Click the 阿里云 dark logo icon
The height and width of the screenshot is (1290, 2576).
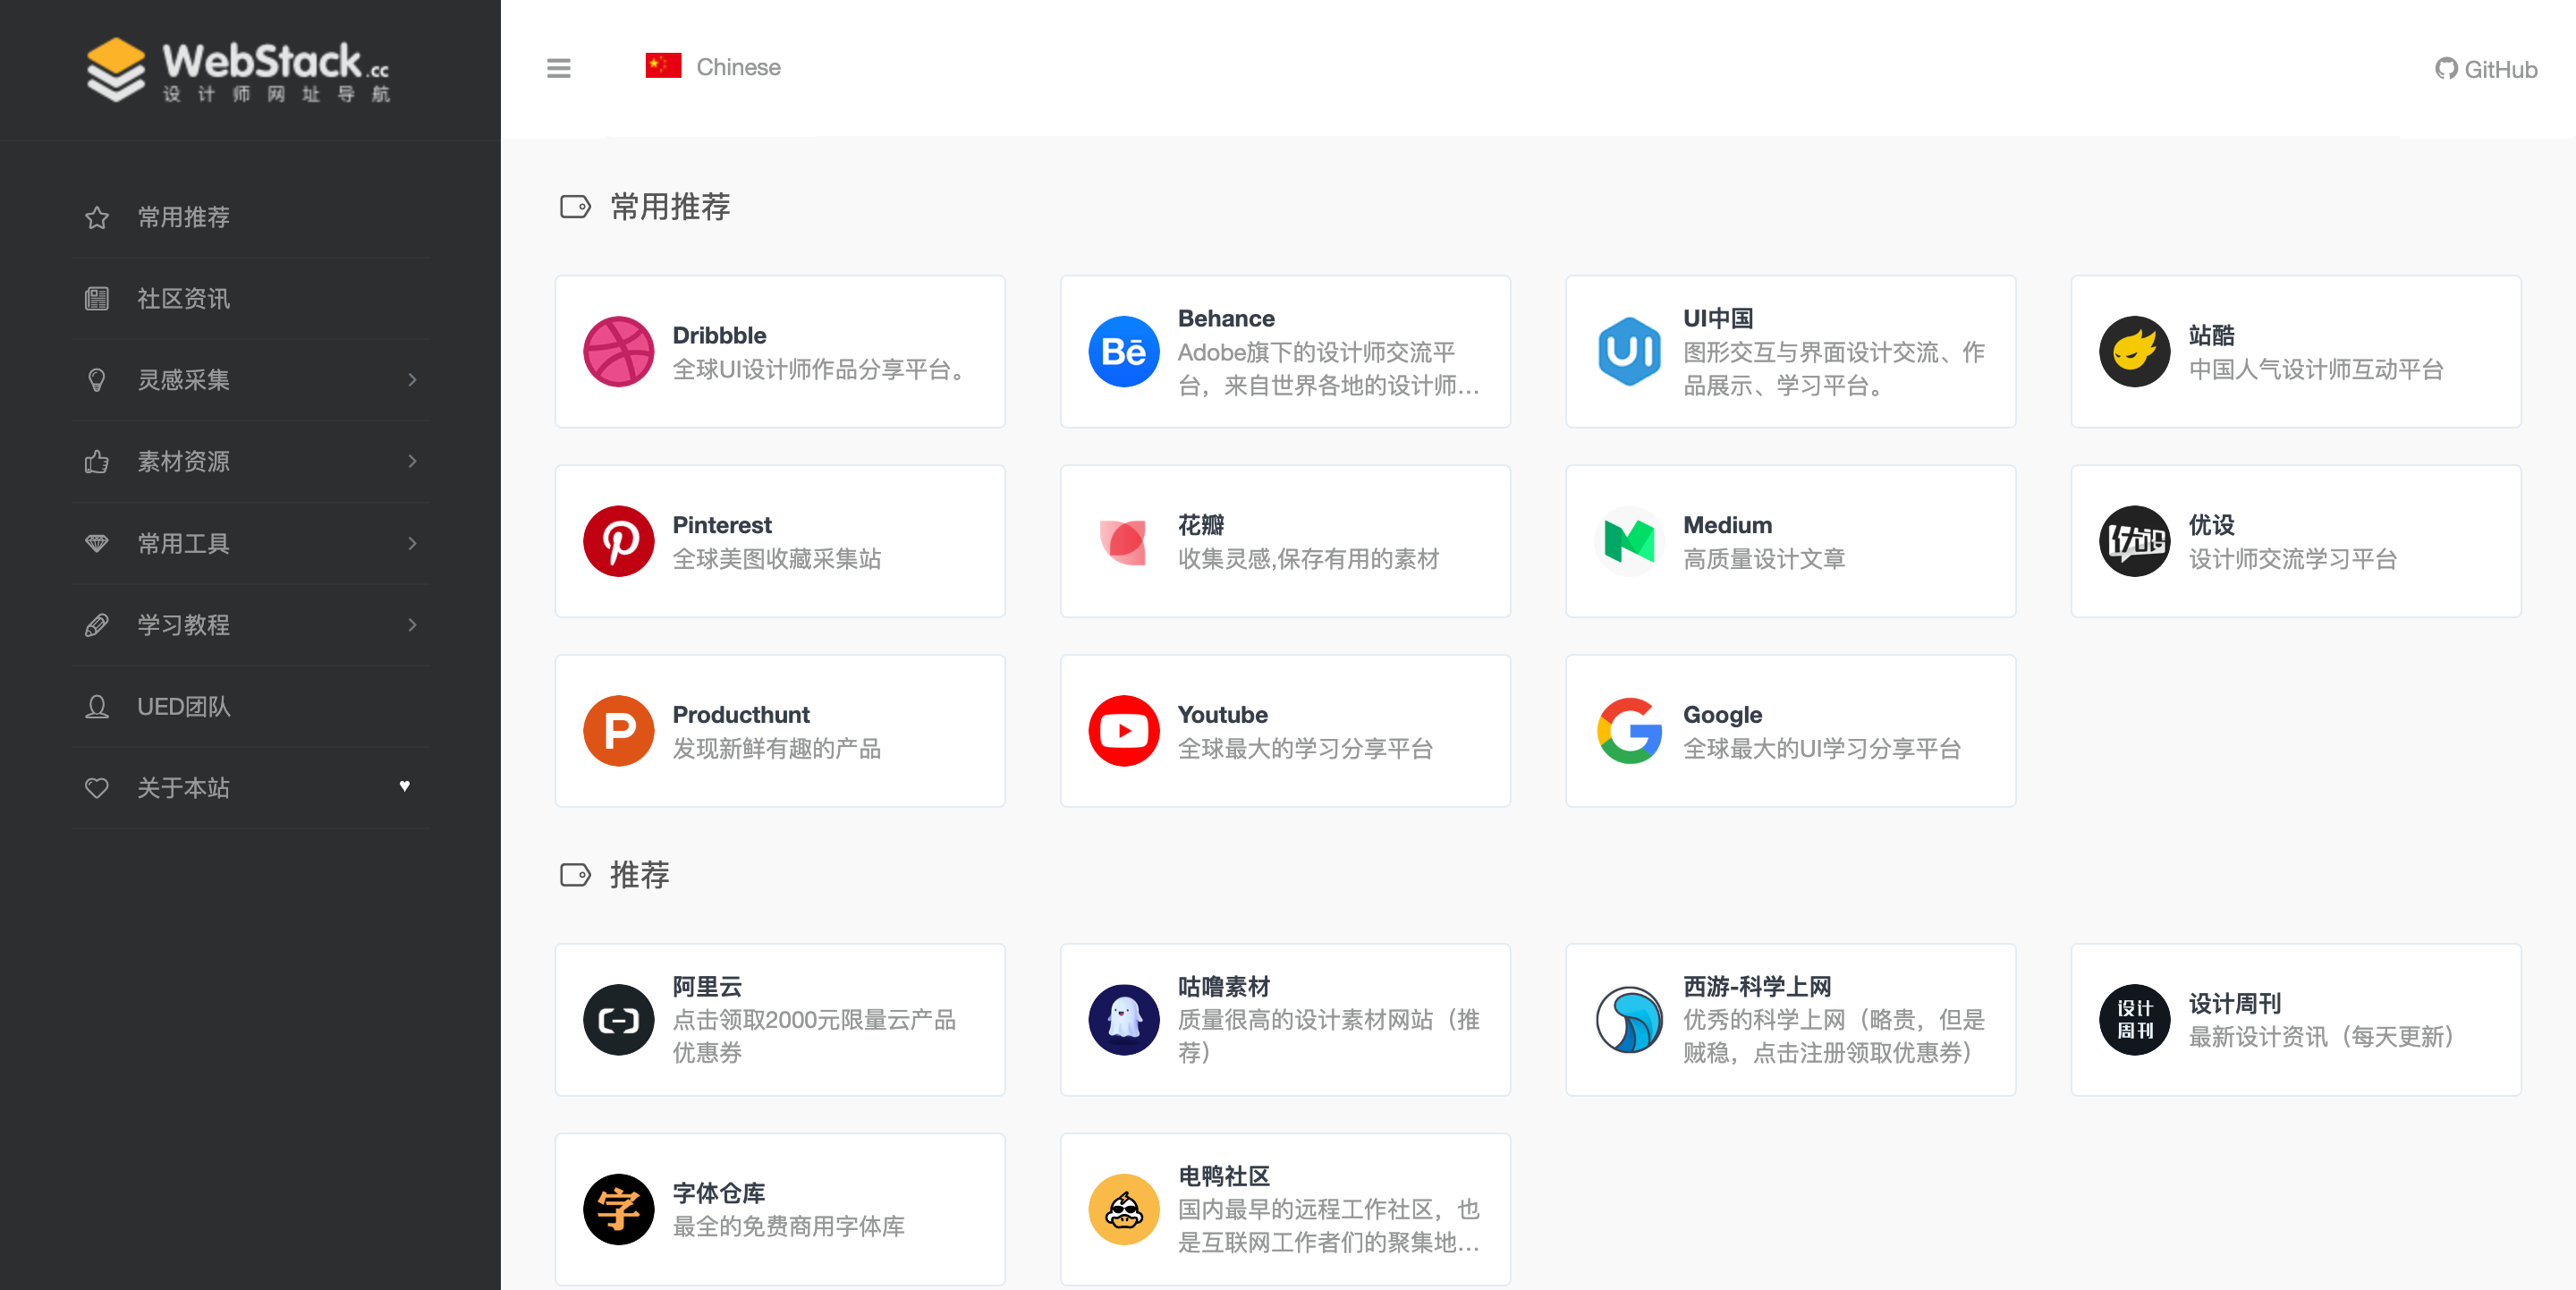point(618,1020)
